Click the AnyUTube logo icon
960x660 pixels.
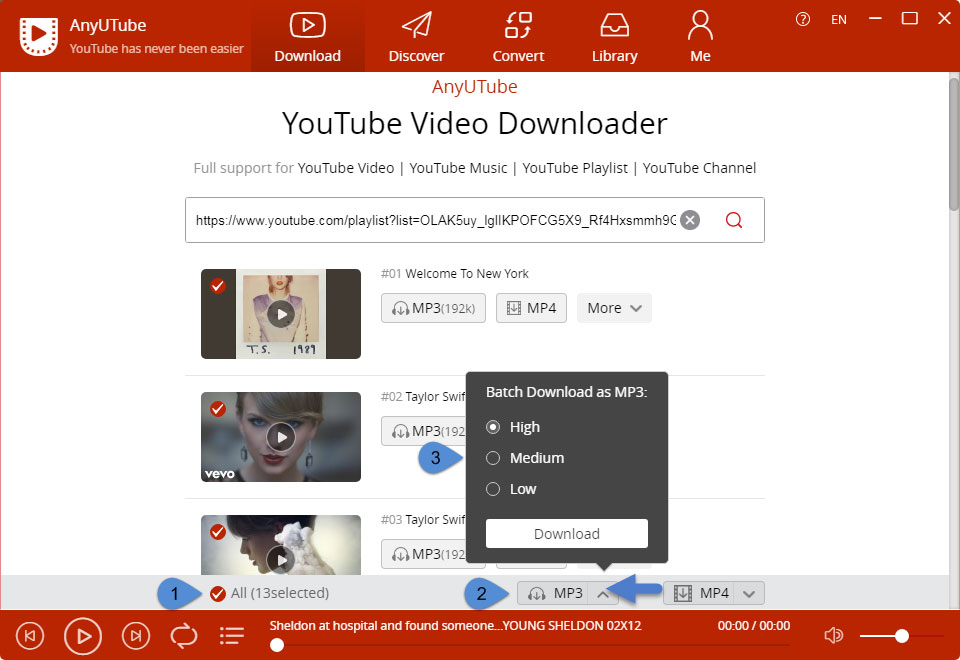[x=39, y=36]
